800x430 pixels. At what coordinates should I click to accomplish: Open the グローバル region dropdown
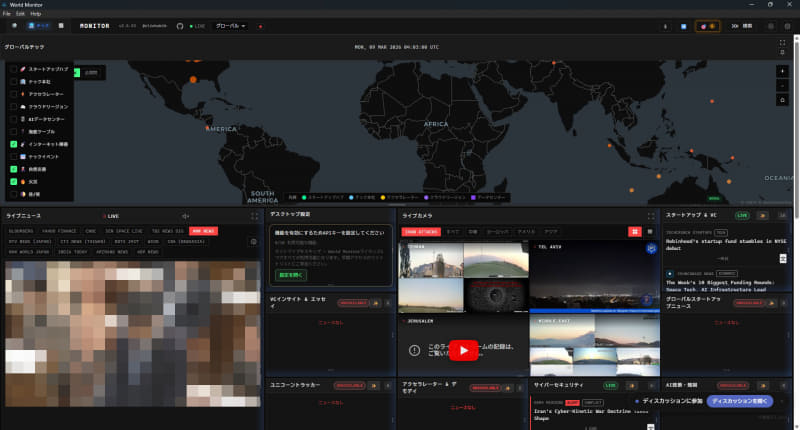pyautogui.click(x=230, y=26)
